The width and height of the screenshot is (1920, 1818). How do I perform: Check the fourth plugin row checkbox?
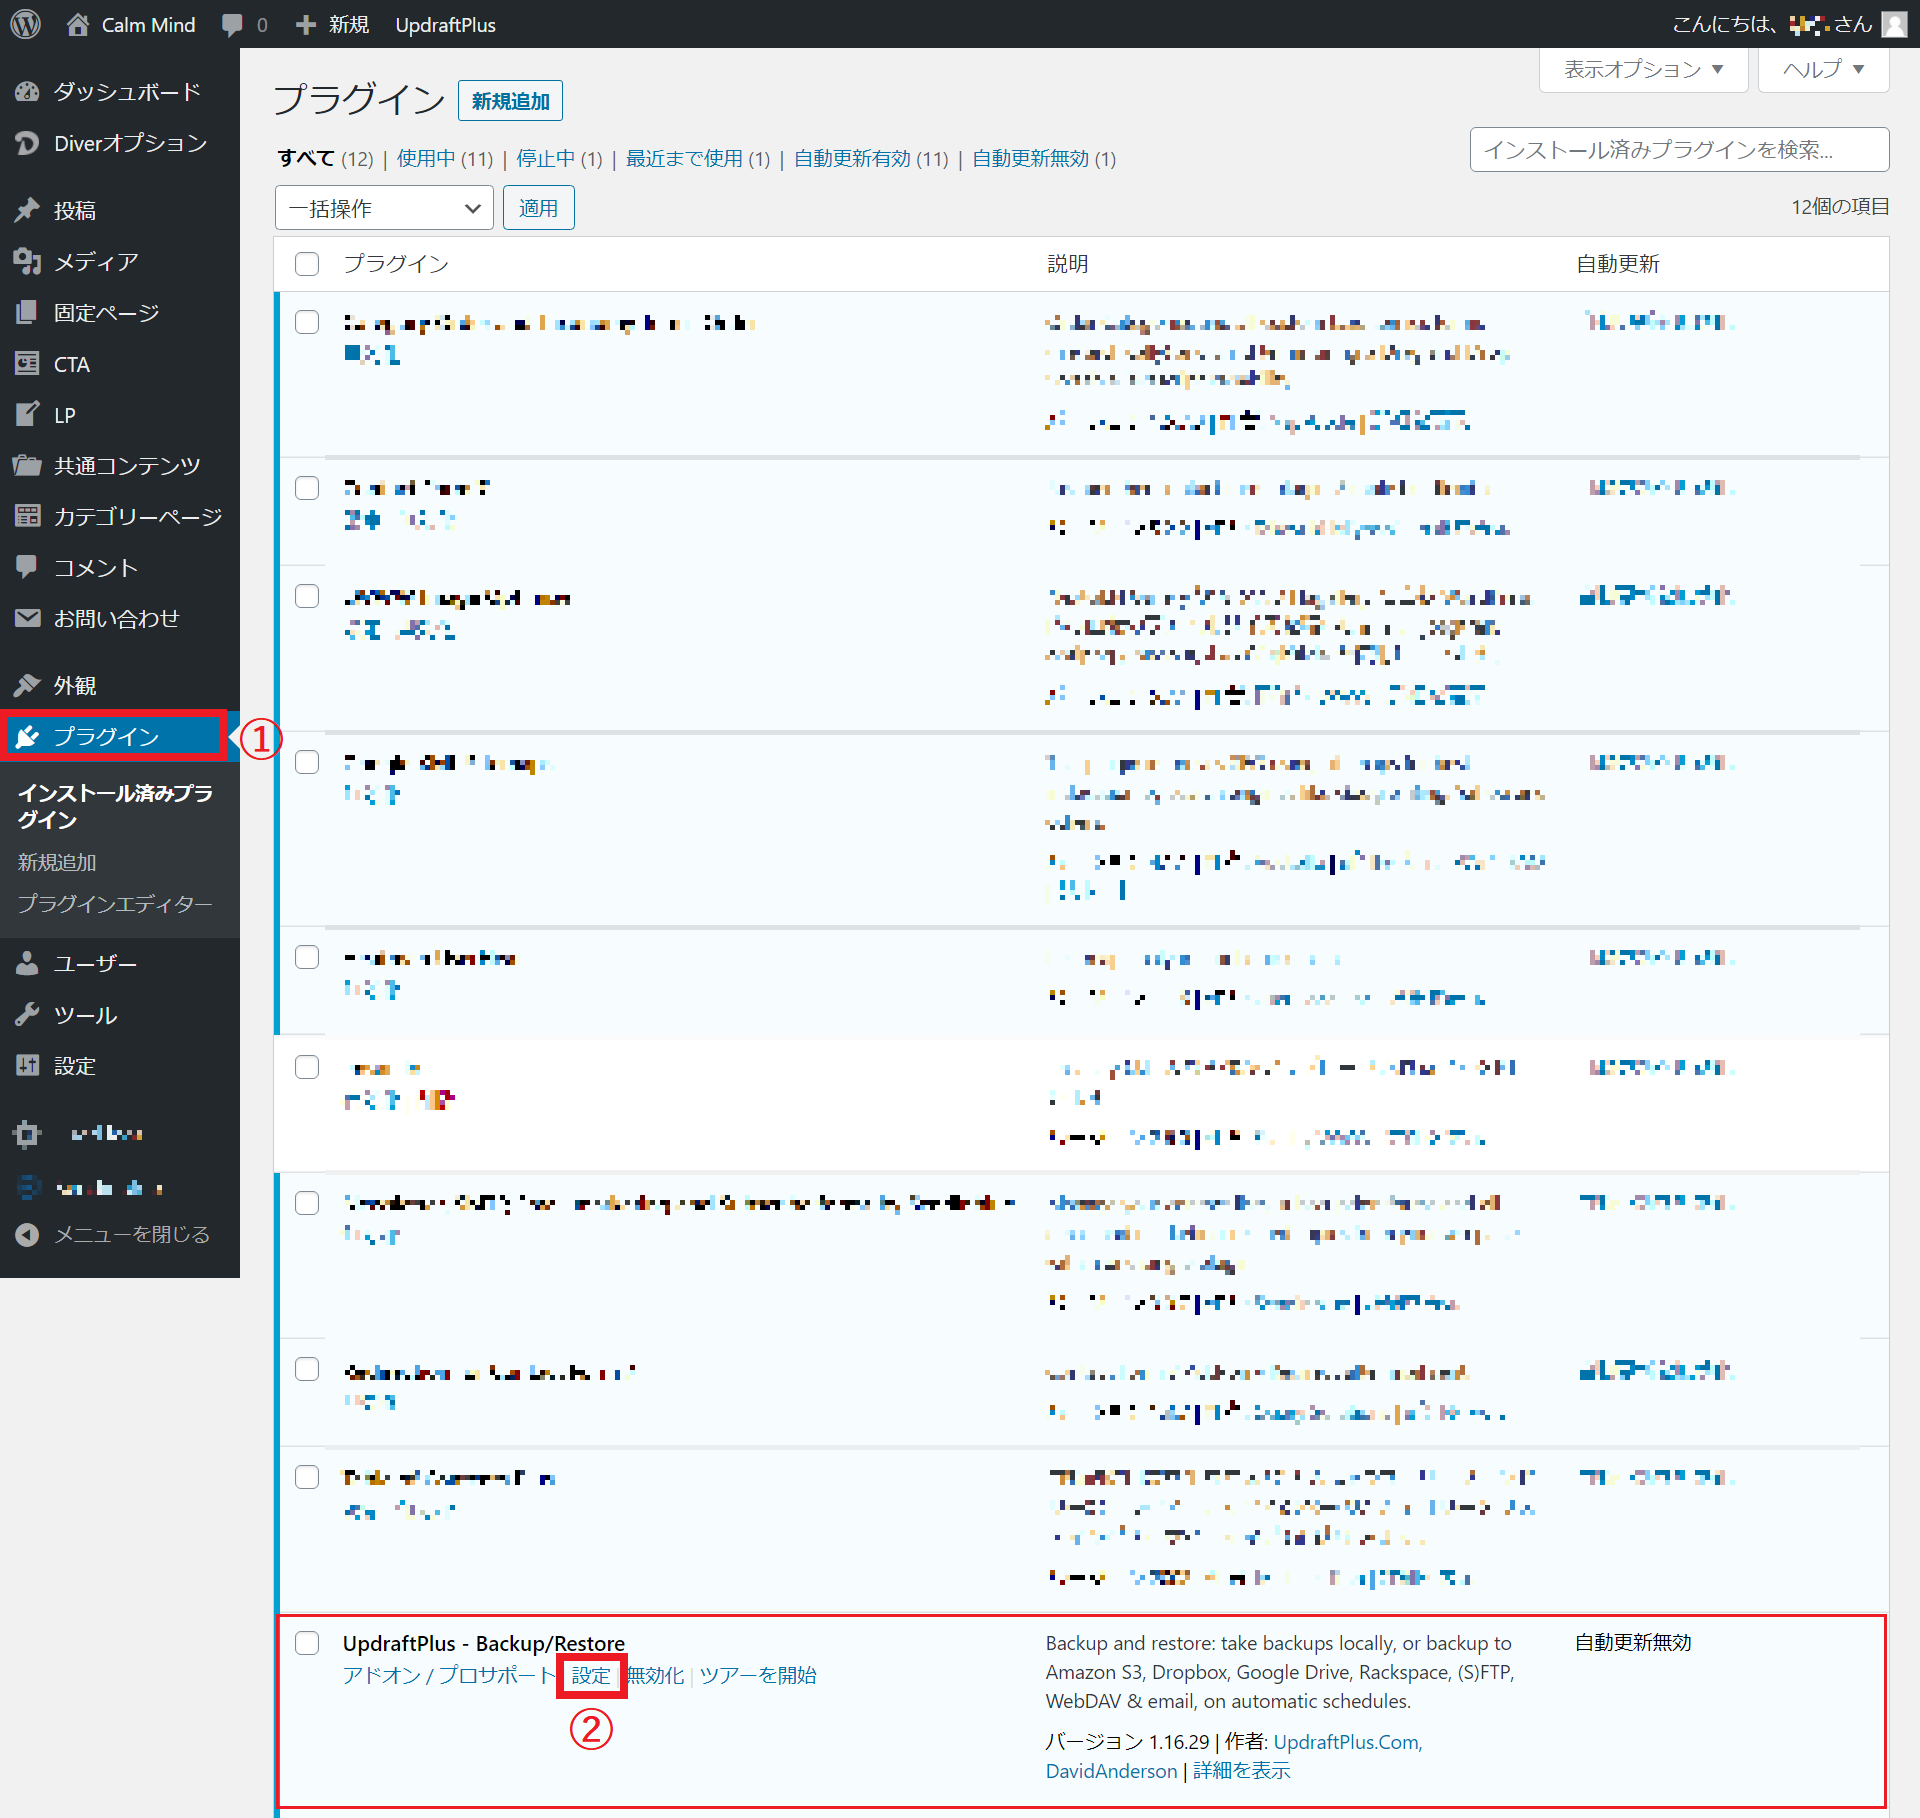pyautogui.click(x=307, y=762)
